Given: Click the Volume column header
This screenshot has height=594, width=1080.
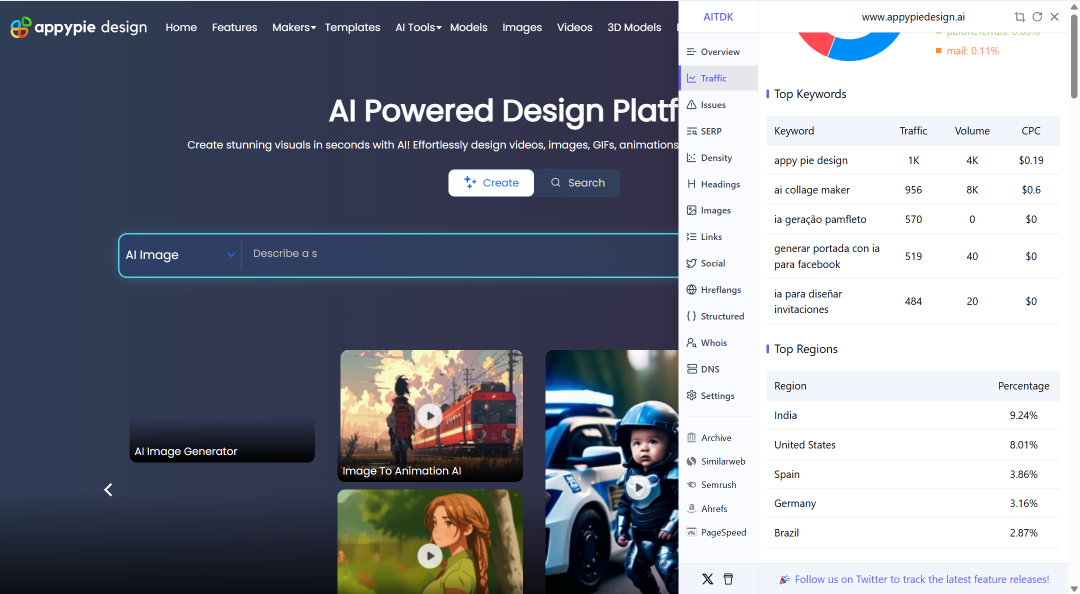Looking at the screenshot, I should [972, 131].
